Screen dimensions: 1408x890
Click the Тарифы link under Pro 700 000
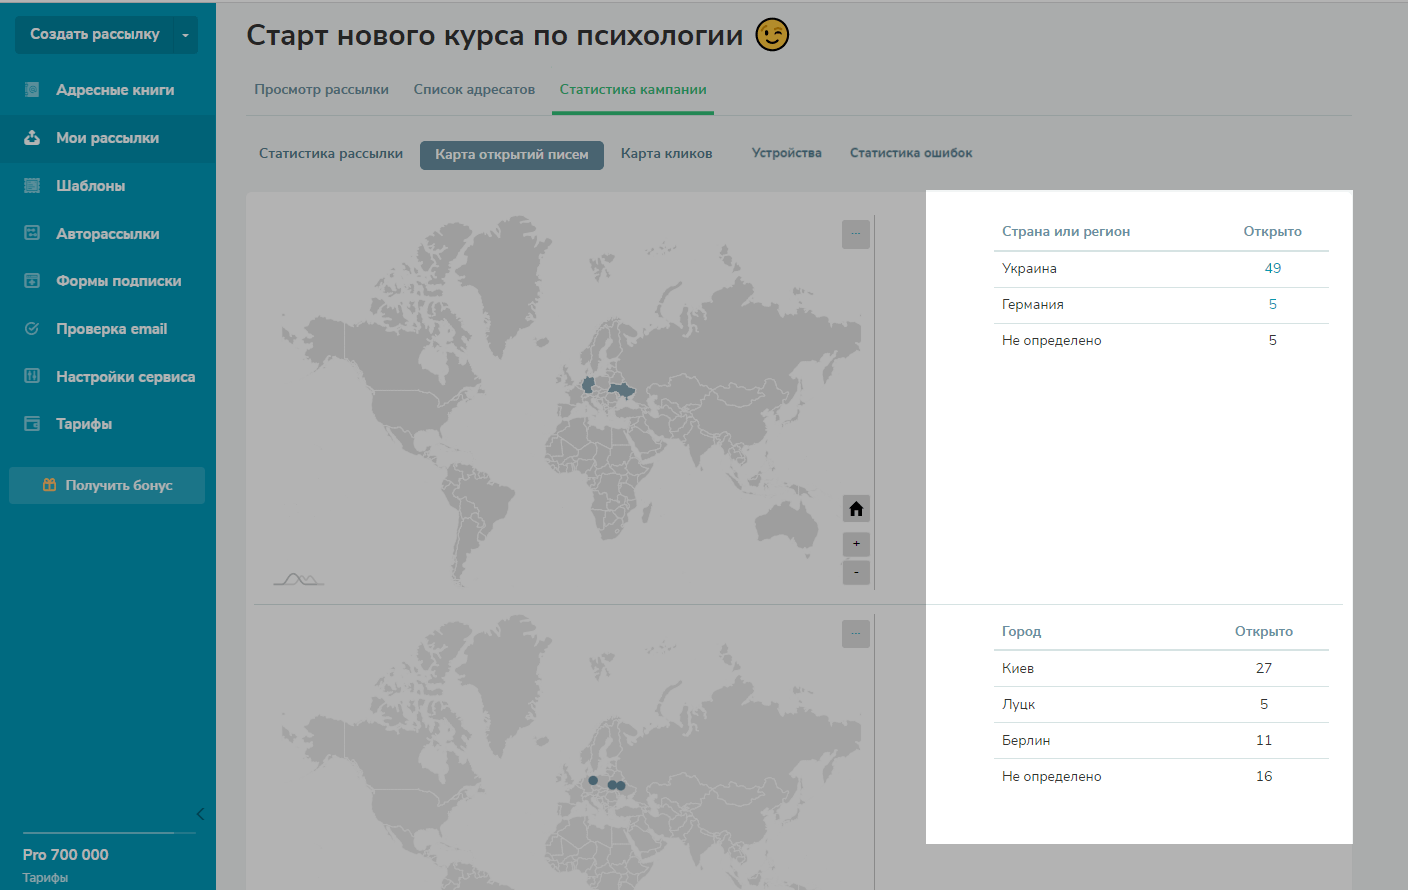click(x=46, y=878)
